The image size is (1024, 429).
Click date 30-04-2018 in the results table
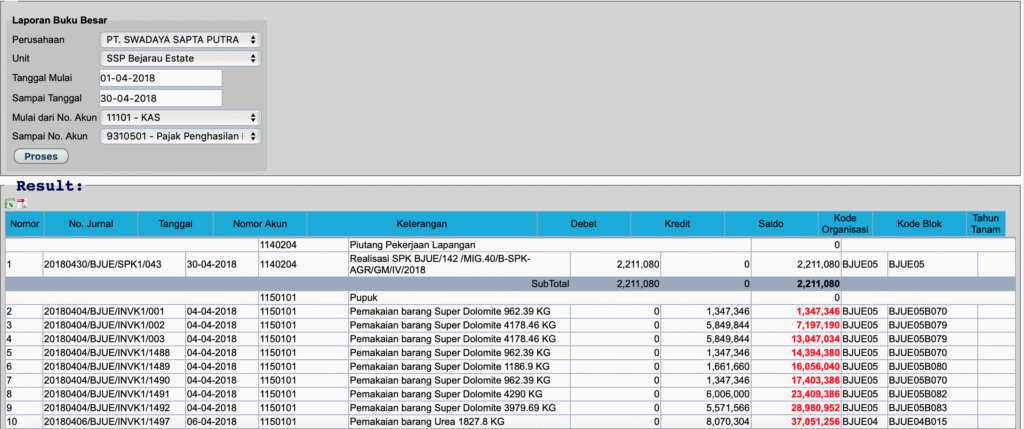212,264
